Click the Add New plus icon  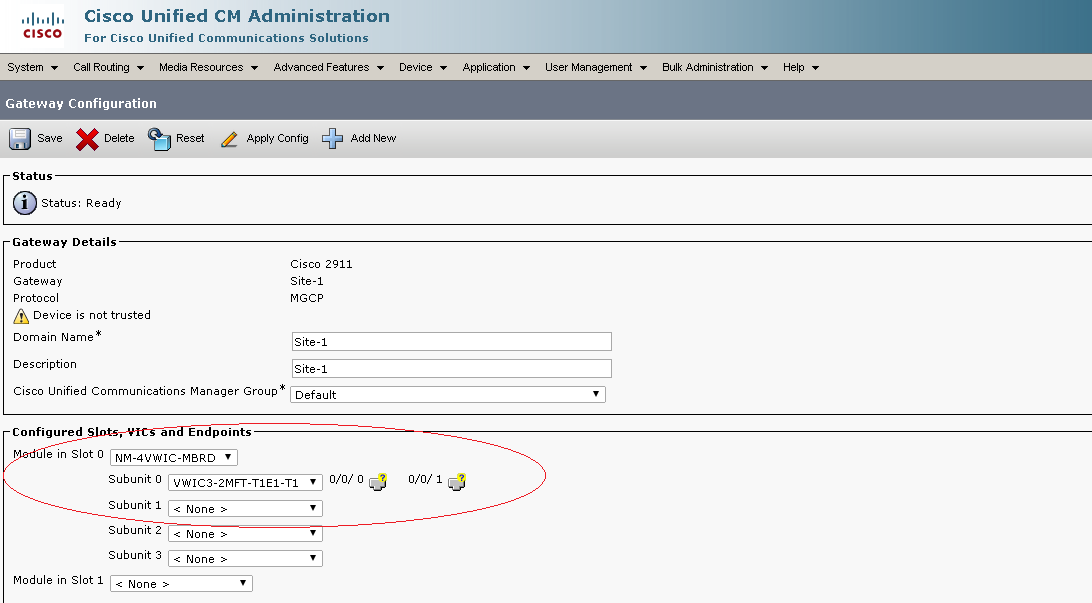pyautogui.click(x=332, y=139)
